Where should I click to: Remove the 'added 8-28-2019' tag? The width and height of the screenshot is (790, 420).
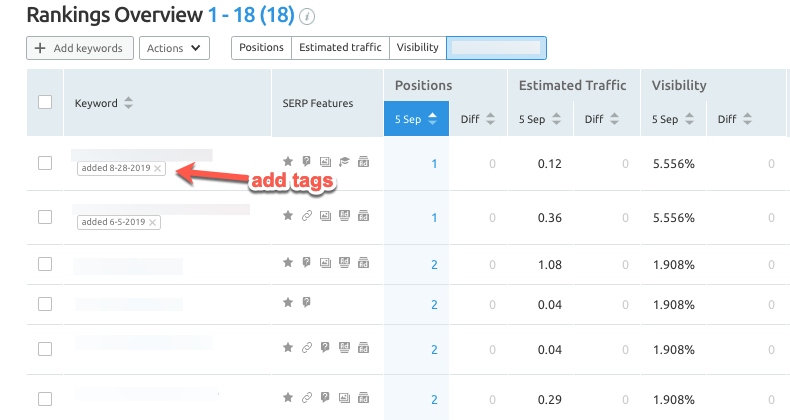(x=157, y=168)
